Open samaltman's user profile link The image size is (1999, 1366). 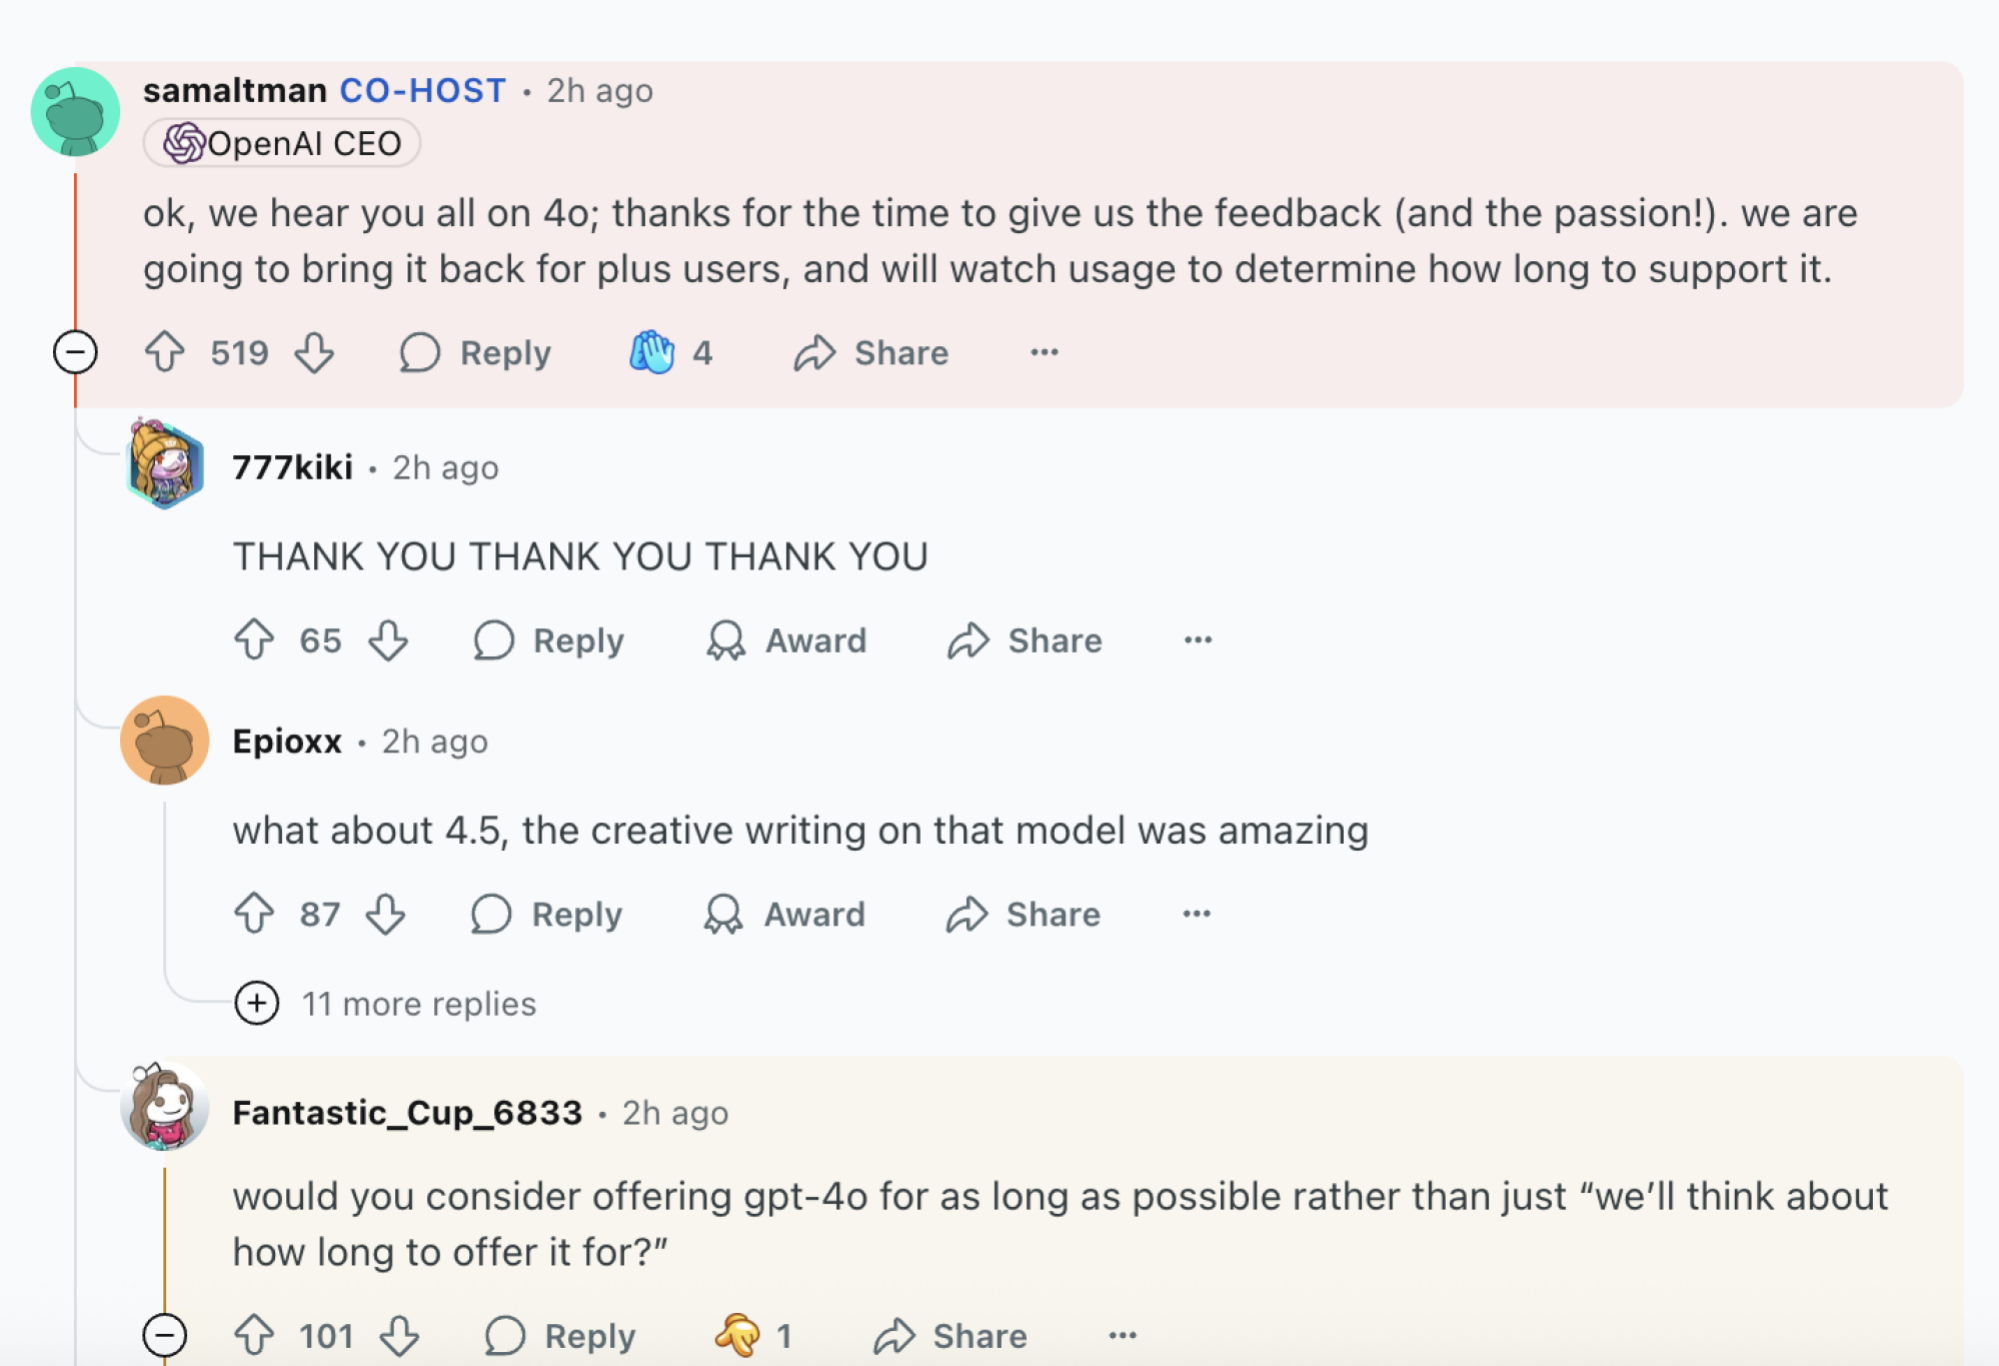[235, 90]
